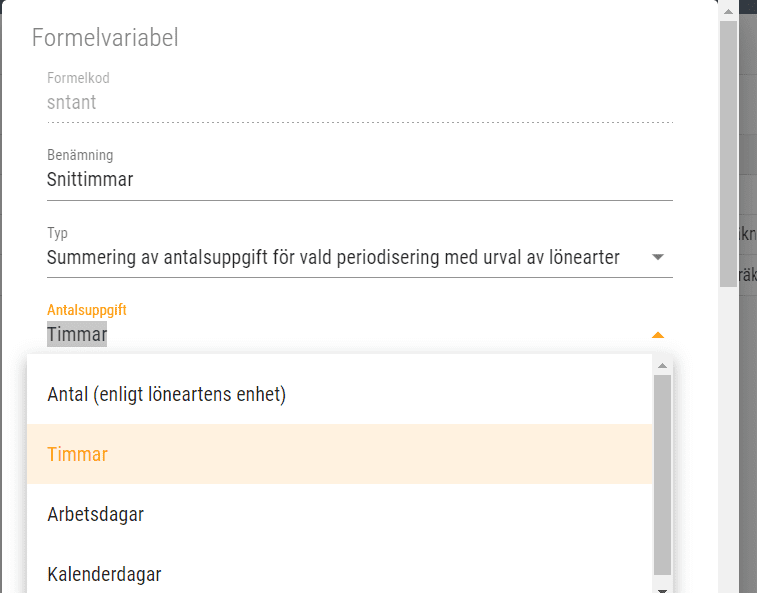757x593 pixels.
Task: Collapse the Antalsuppgift list using the orange arrow
Action: [x=658, y=335]
